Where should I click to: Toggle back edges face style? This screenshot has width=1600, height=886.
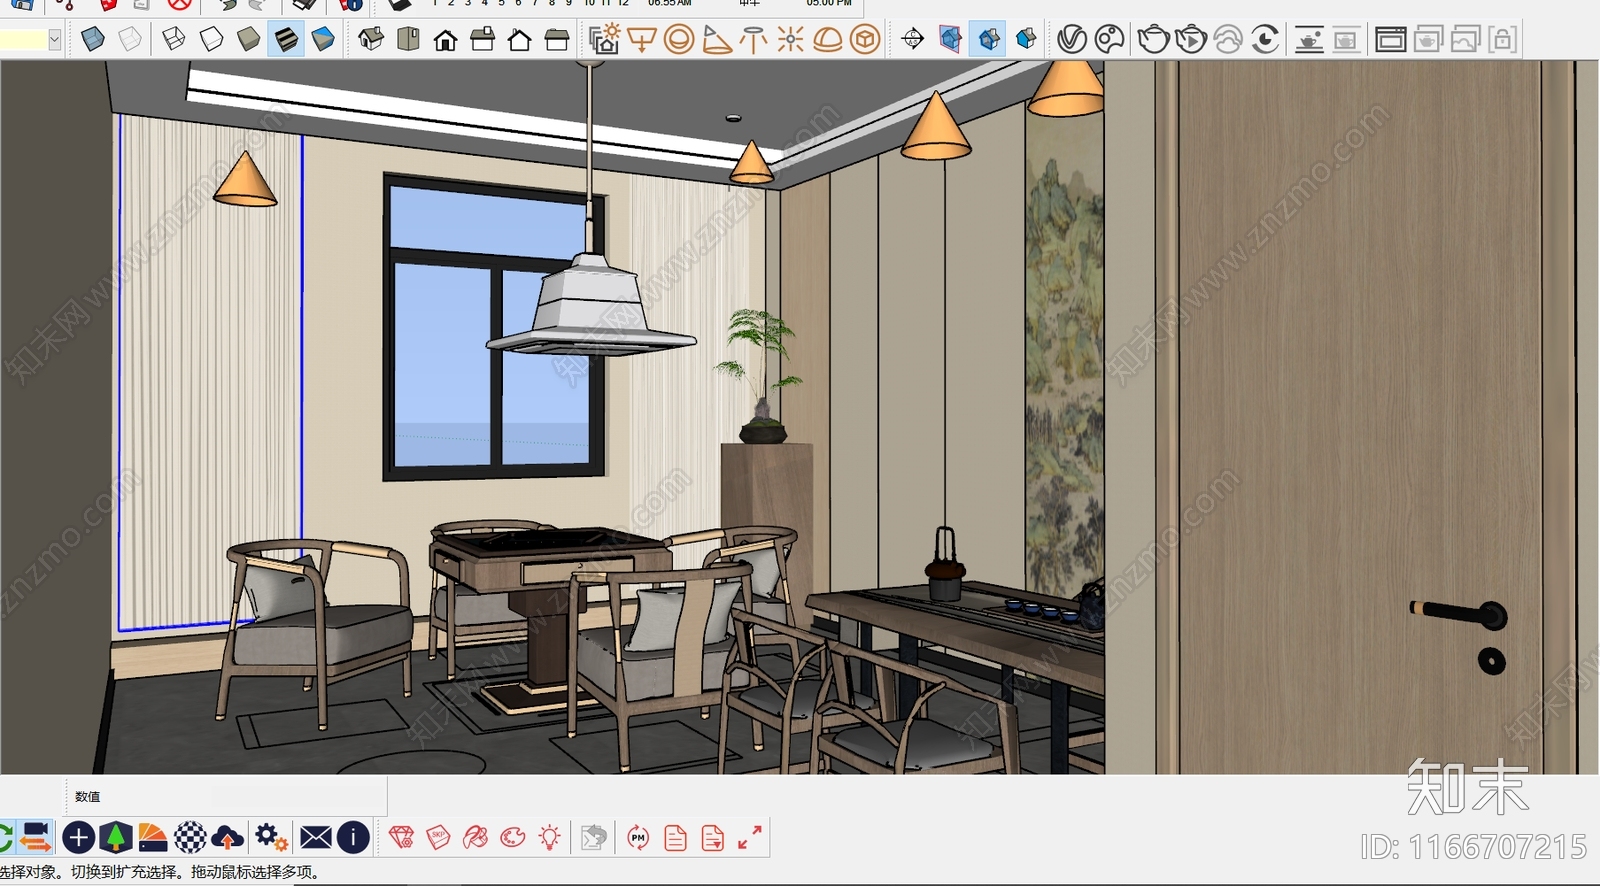tap(130, 39)
